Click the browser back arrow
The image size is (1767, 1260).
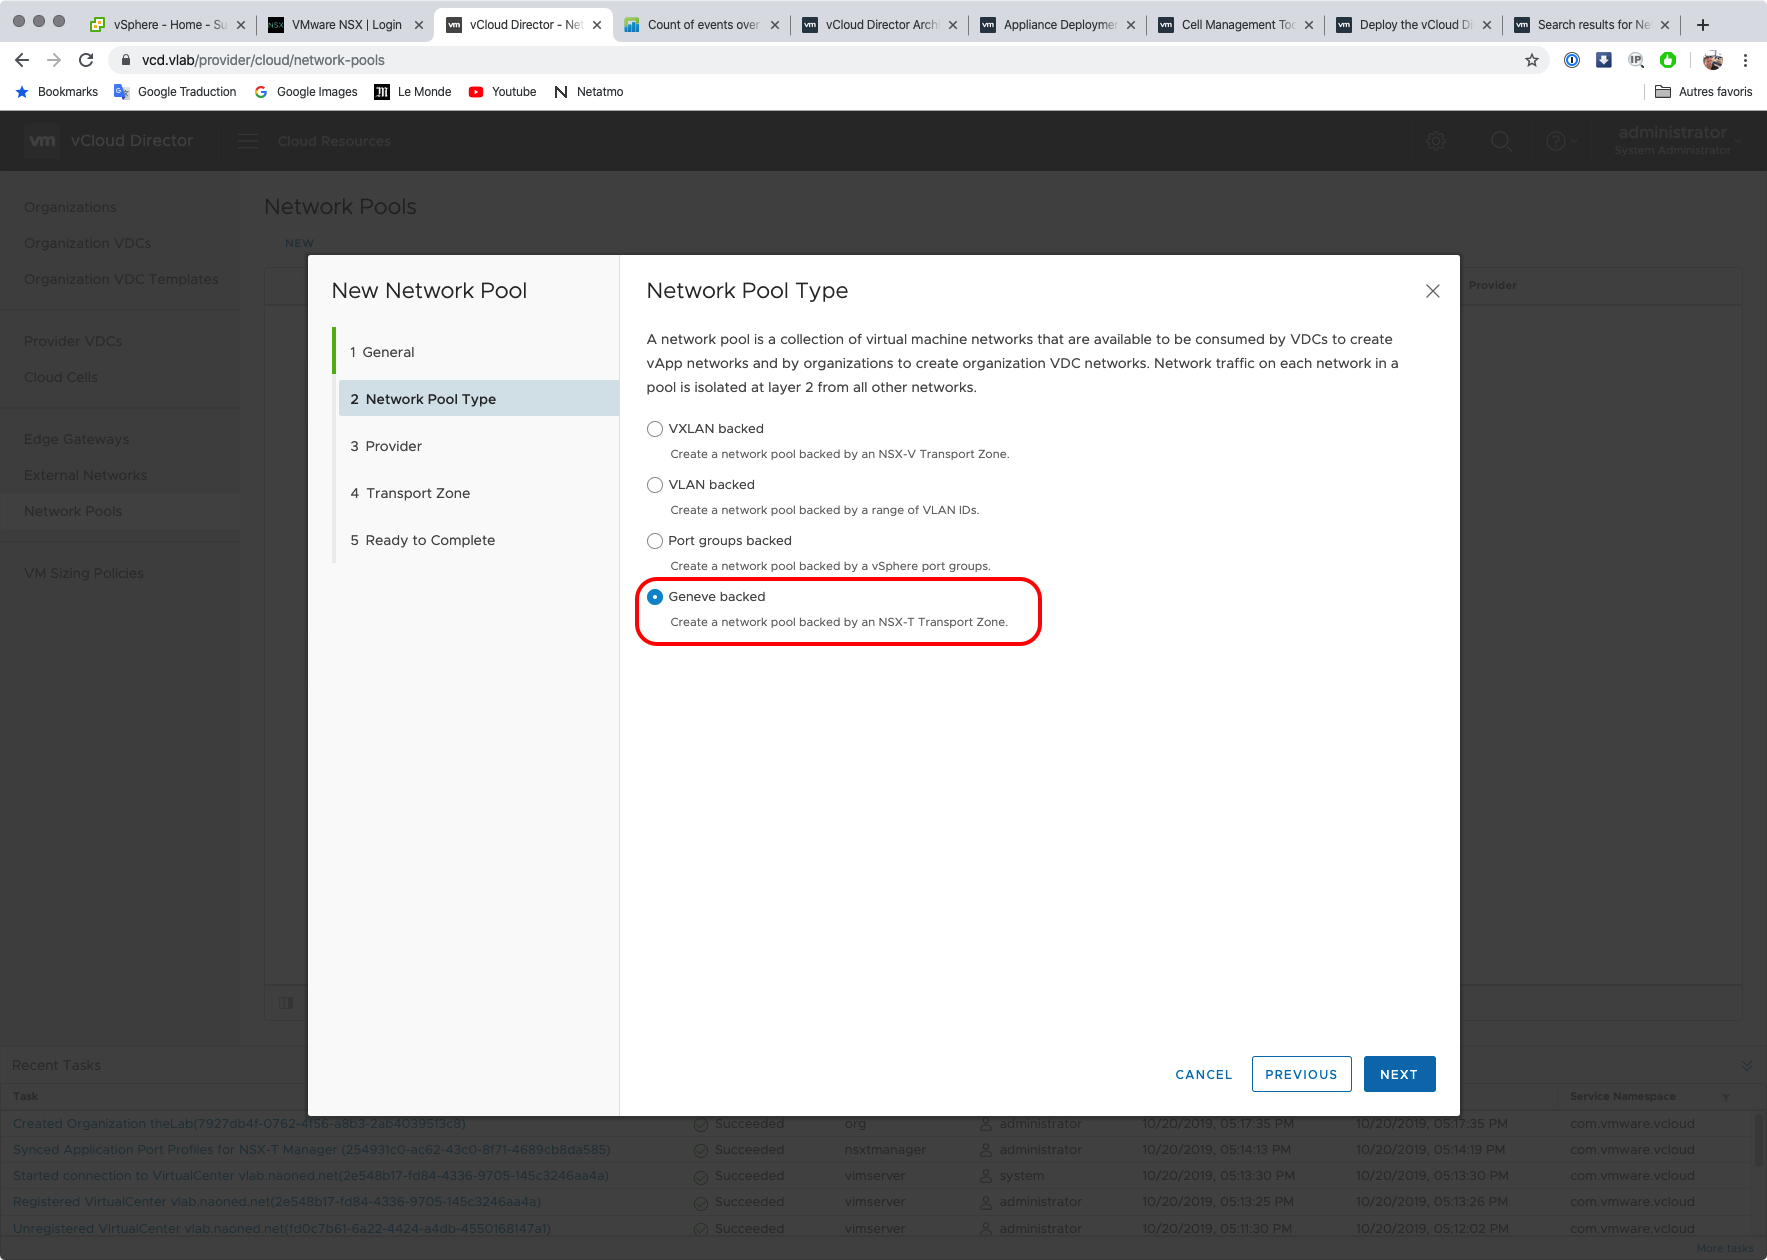click(22, 60)
